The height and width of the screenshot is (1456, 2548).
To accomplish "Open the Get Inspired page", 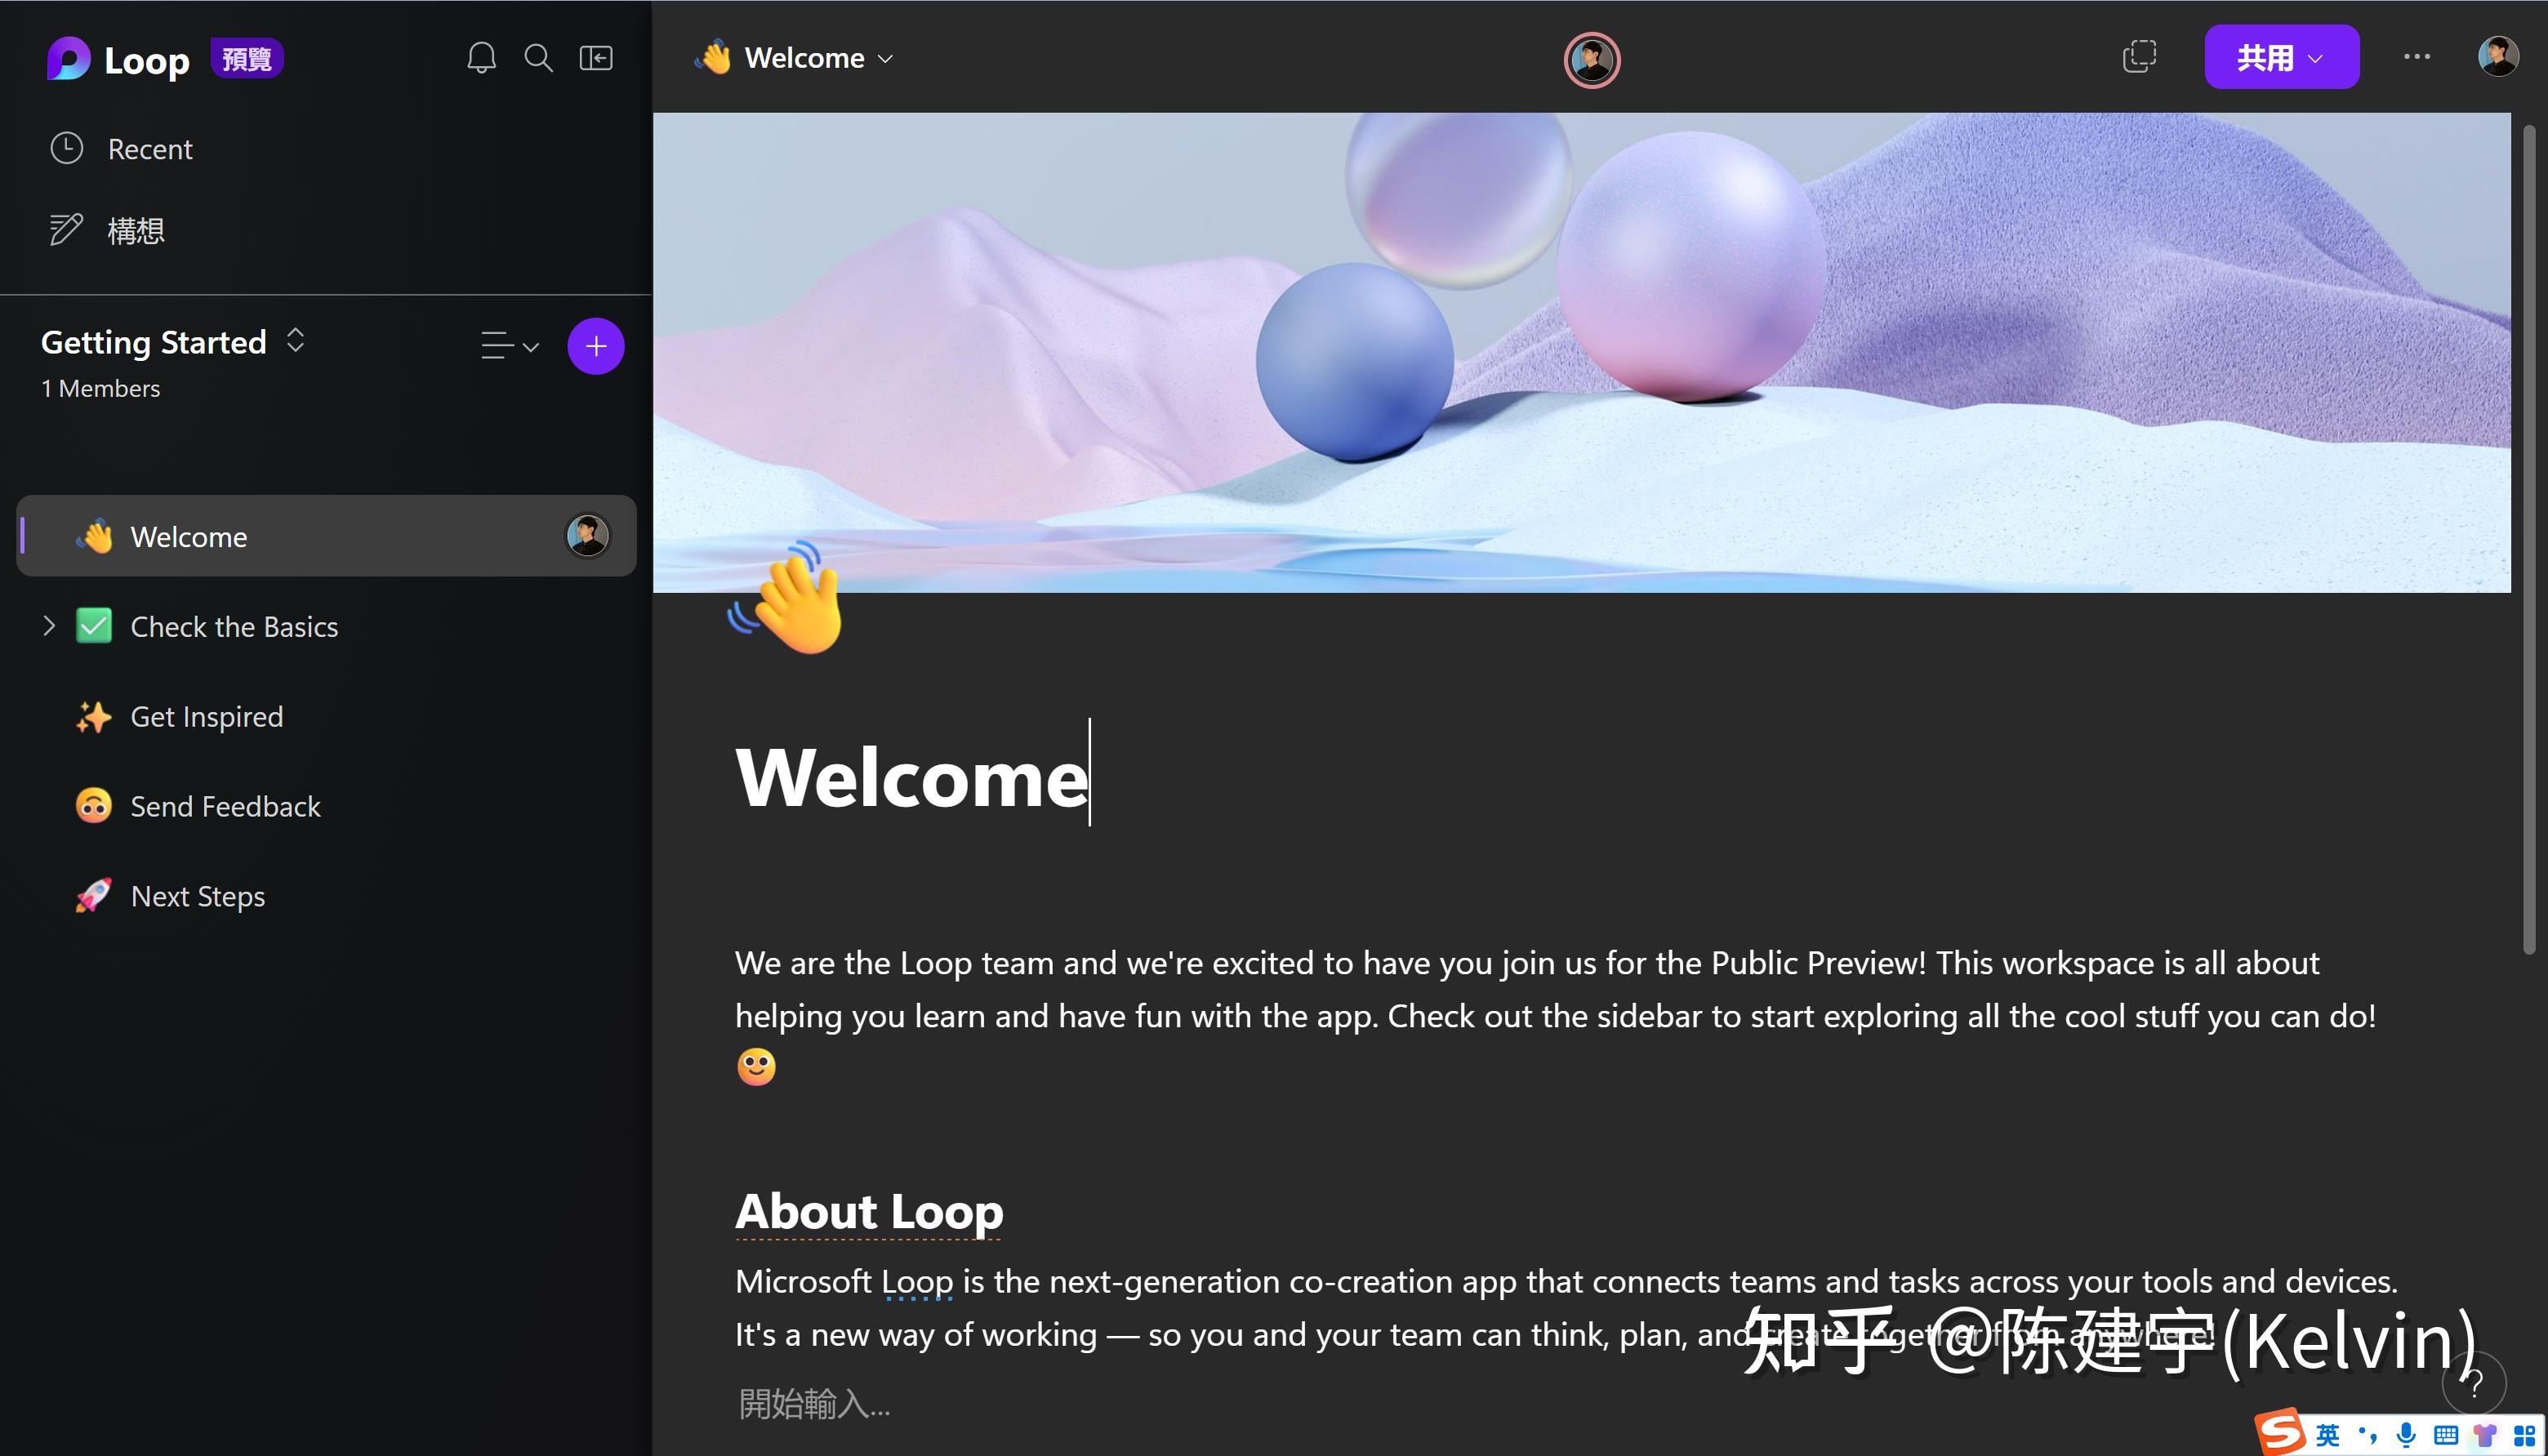I will [206, 717].
